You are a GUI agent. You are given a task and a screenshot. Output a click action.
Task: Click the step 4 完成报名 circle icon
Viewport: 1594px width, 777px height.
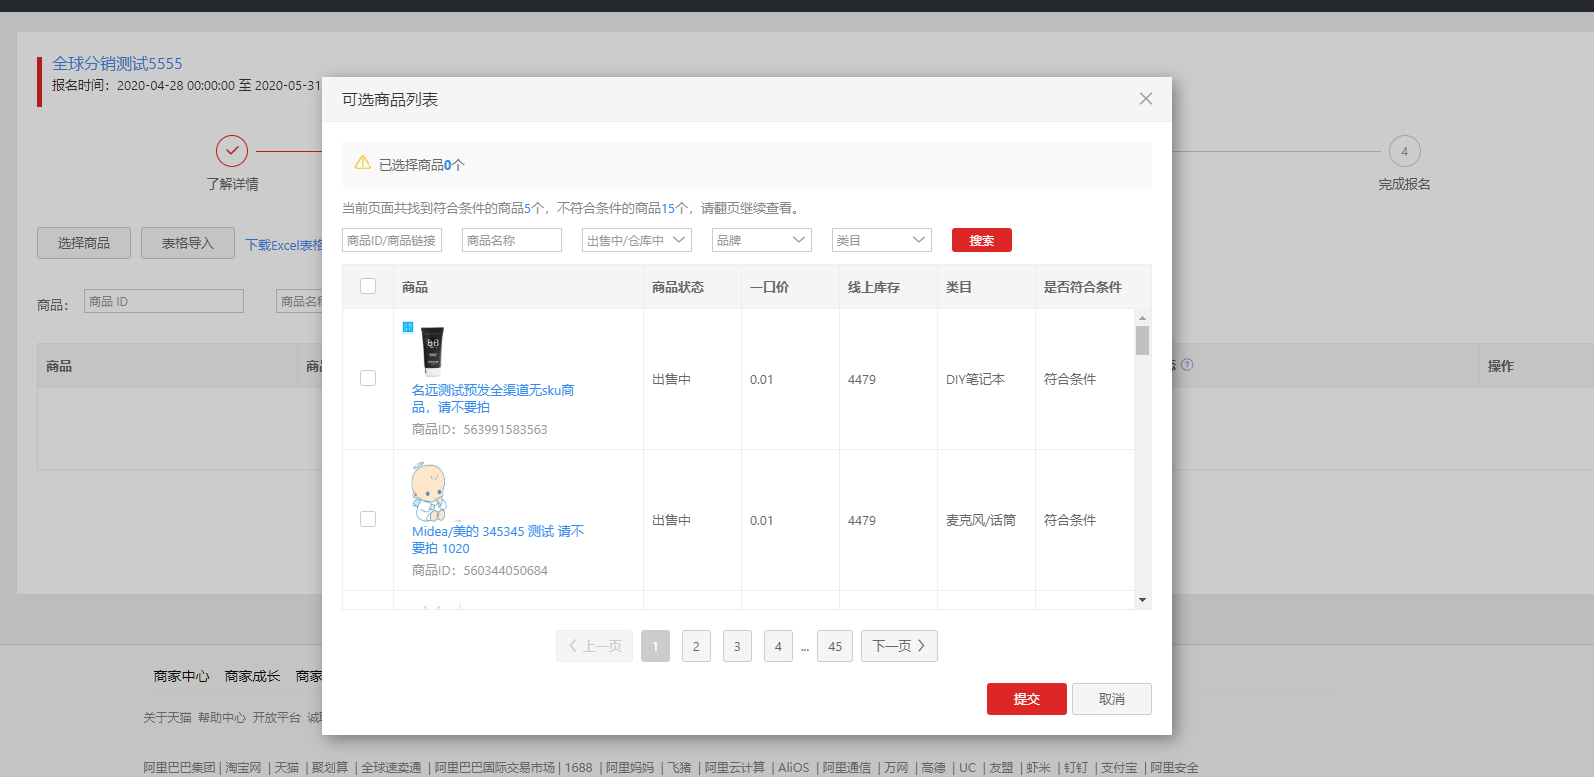pyautogui.click(x=1404, y=152)
